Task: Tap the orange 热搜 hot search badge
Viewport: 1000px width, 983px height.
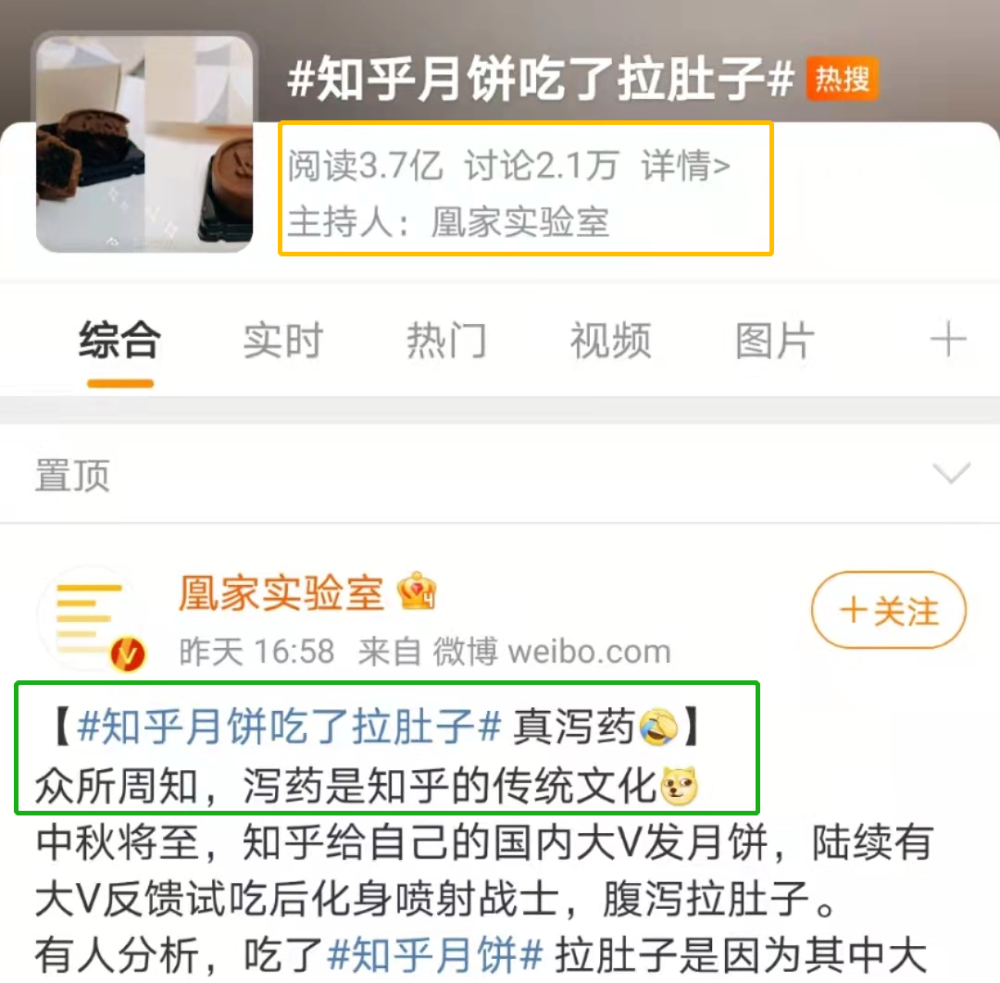Action: click(x=842, y=79)
